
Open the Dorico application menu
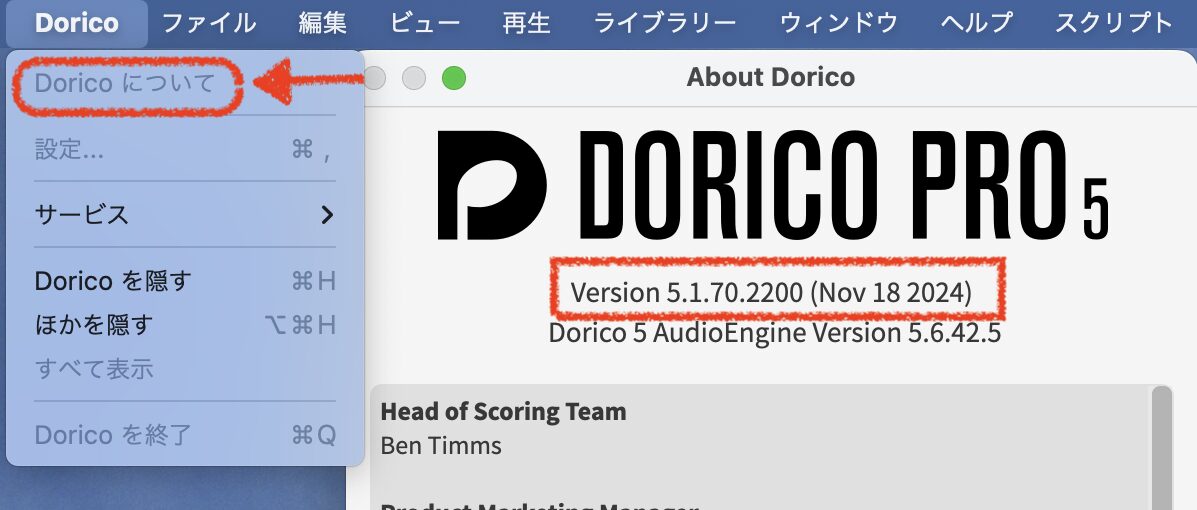pyautogui.click(x=76, y=23)
